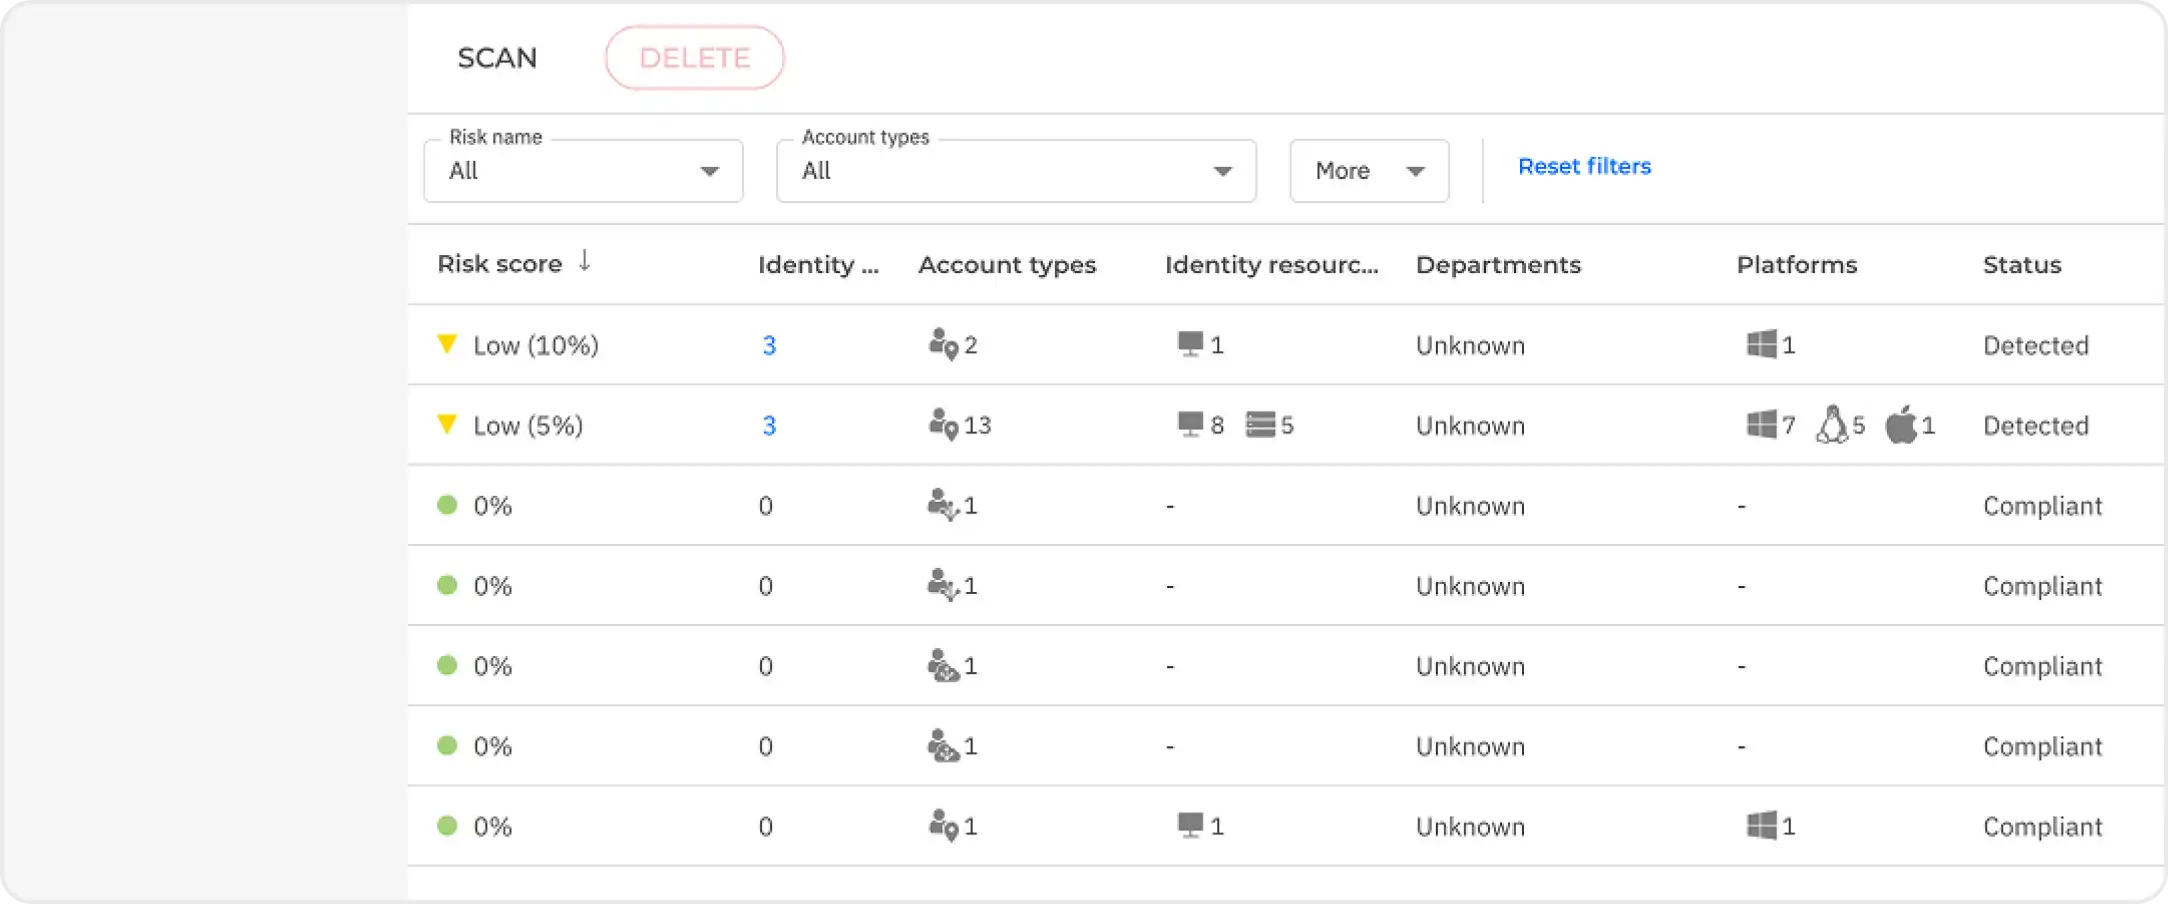Screen dimensions: 2168x904
Task: Click the DELETE button
Action: tap(695, 58)
